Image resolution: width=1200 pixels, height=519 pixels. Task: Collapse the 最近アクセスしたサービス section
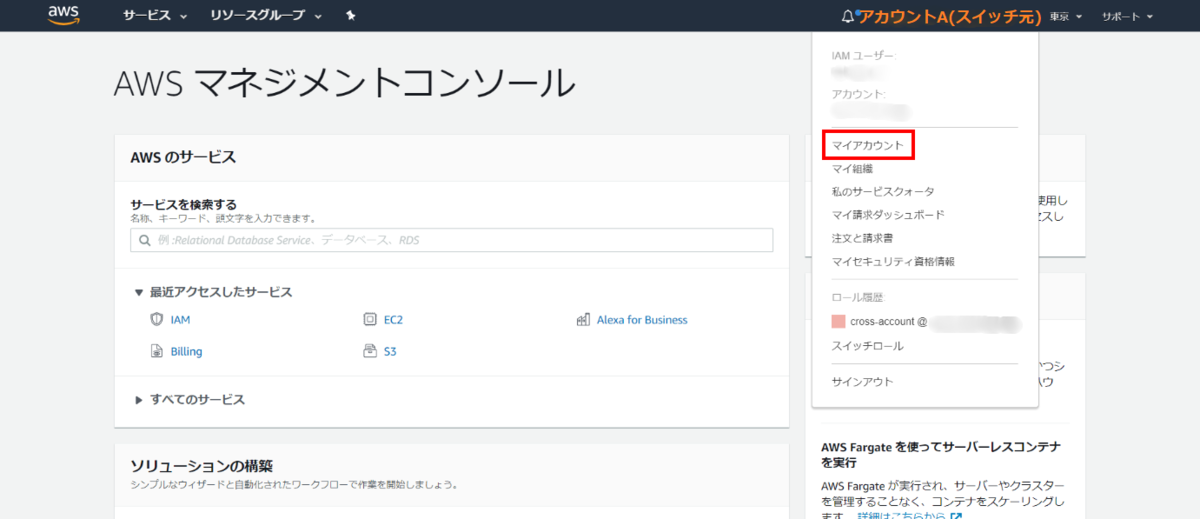[213, 292]
